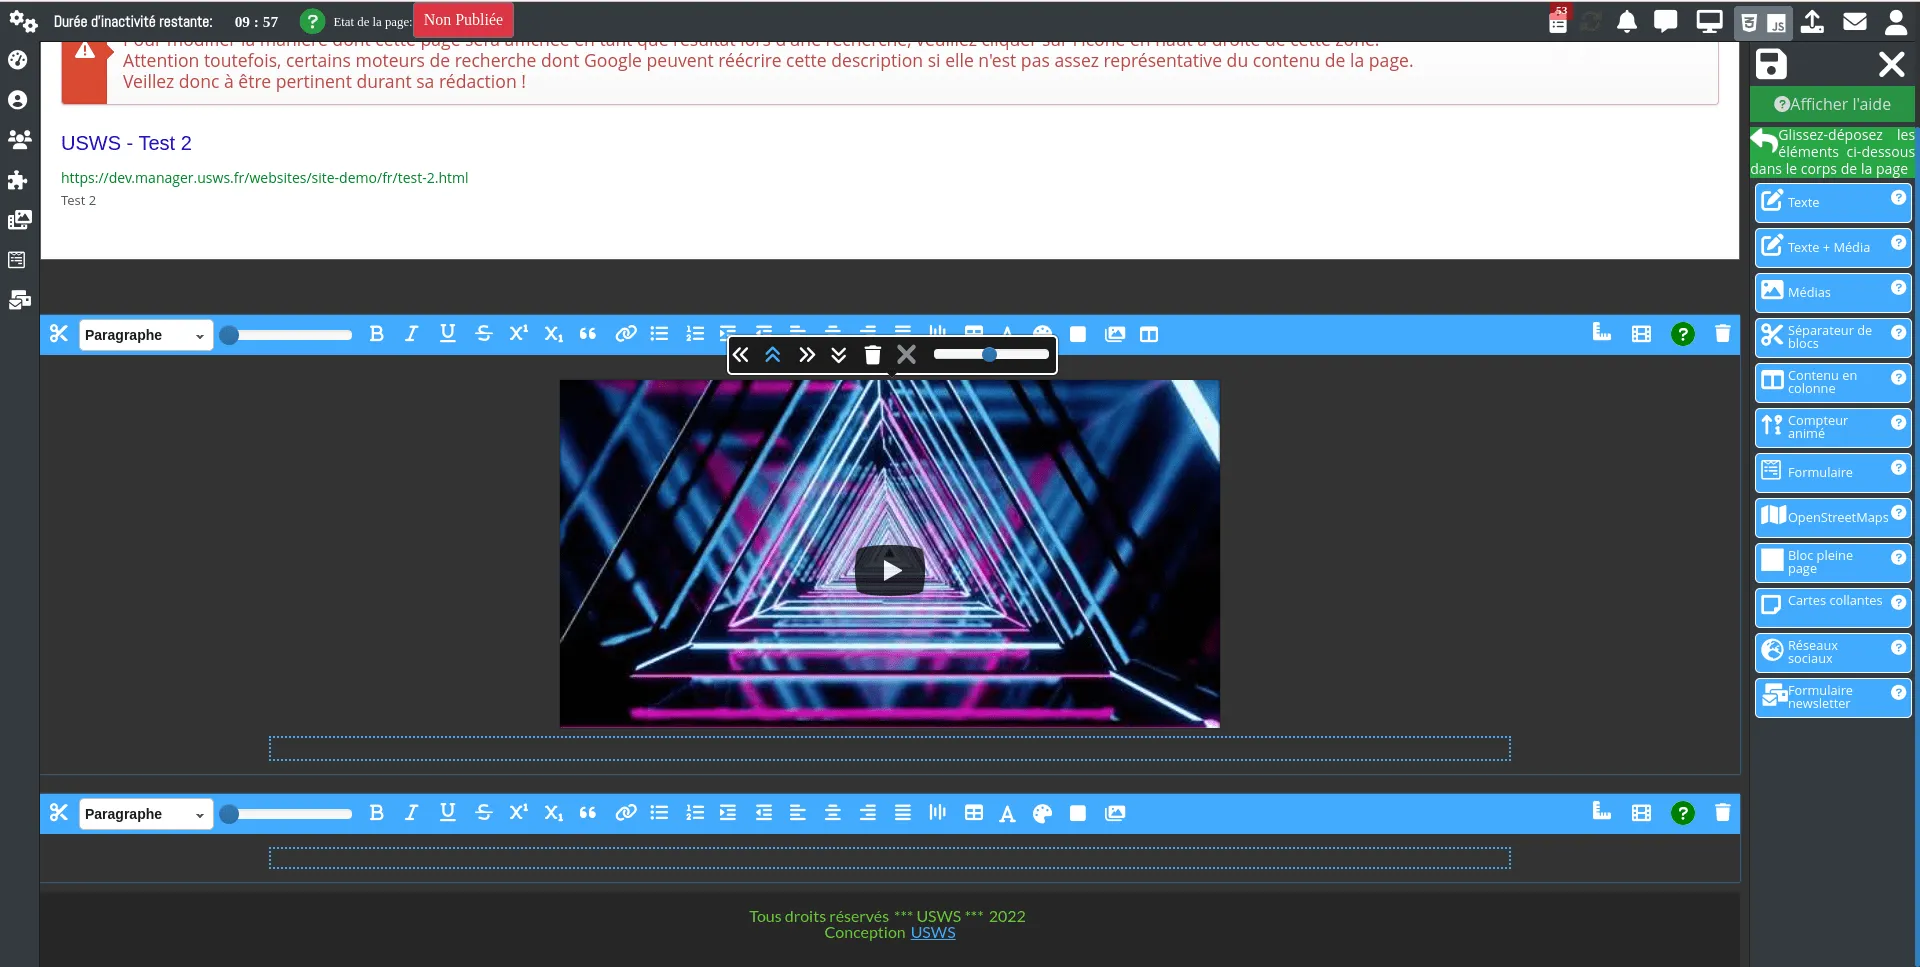The width and height of the screenshot is (1920, 967).
Task: Click the Non Publiée page status button
Action: (463, 20)
